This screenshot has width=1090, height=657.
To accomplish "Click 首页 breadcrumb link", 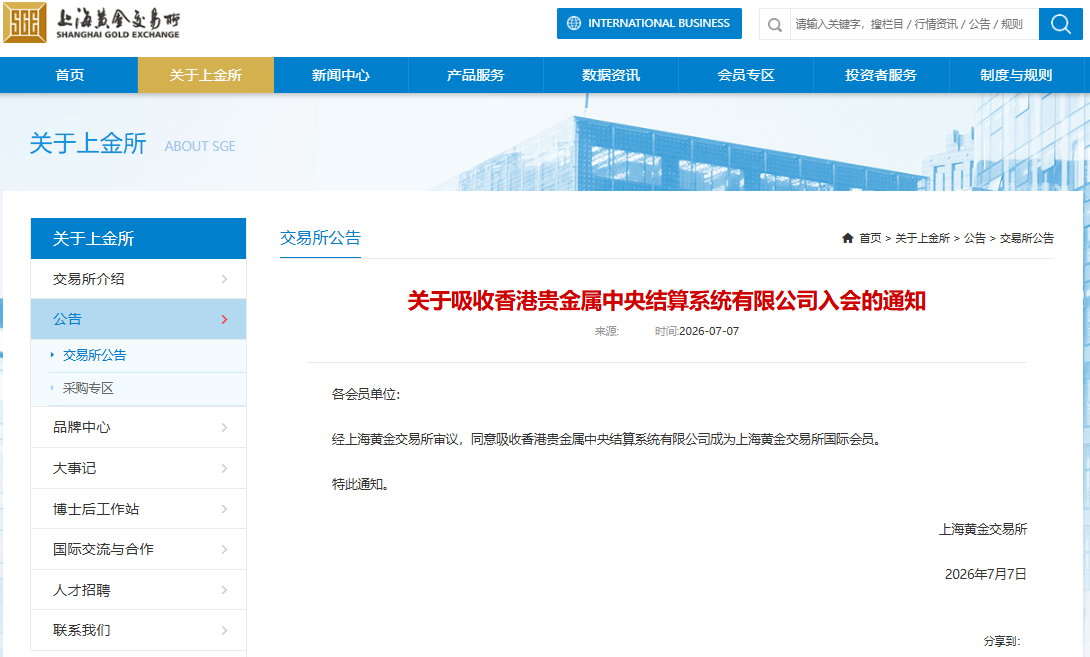I will (x=870, y=238).
